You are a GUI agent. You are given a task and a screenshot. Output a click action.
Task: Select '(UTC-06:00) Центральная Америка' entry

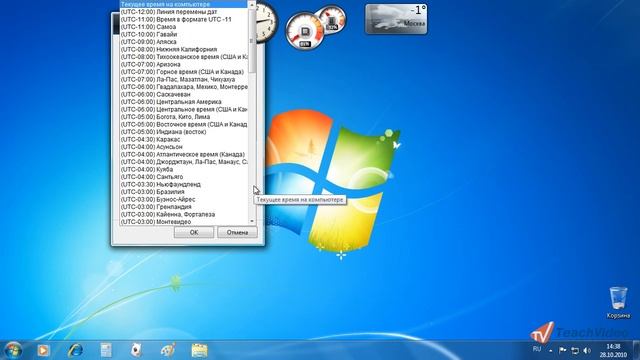pos(184,102)
